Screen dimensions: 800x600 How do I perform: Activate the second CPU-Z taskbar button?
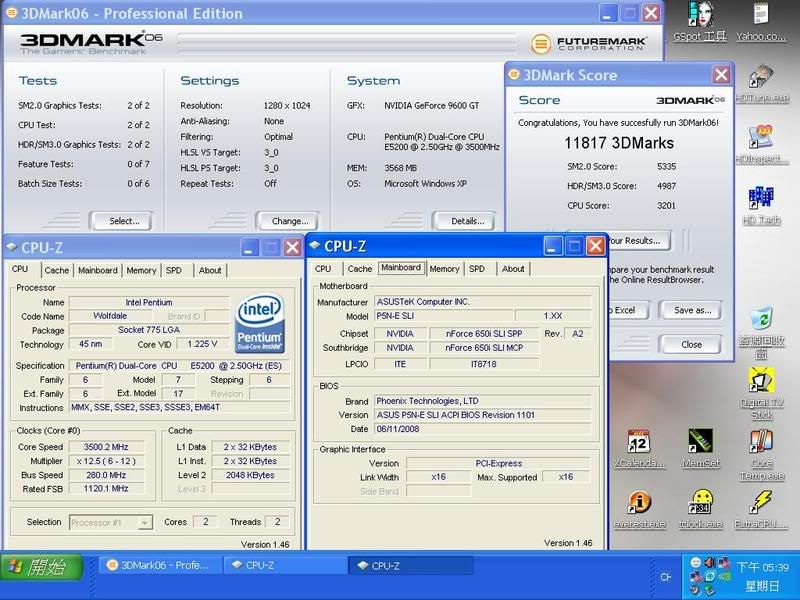(411, 565)
